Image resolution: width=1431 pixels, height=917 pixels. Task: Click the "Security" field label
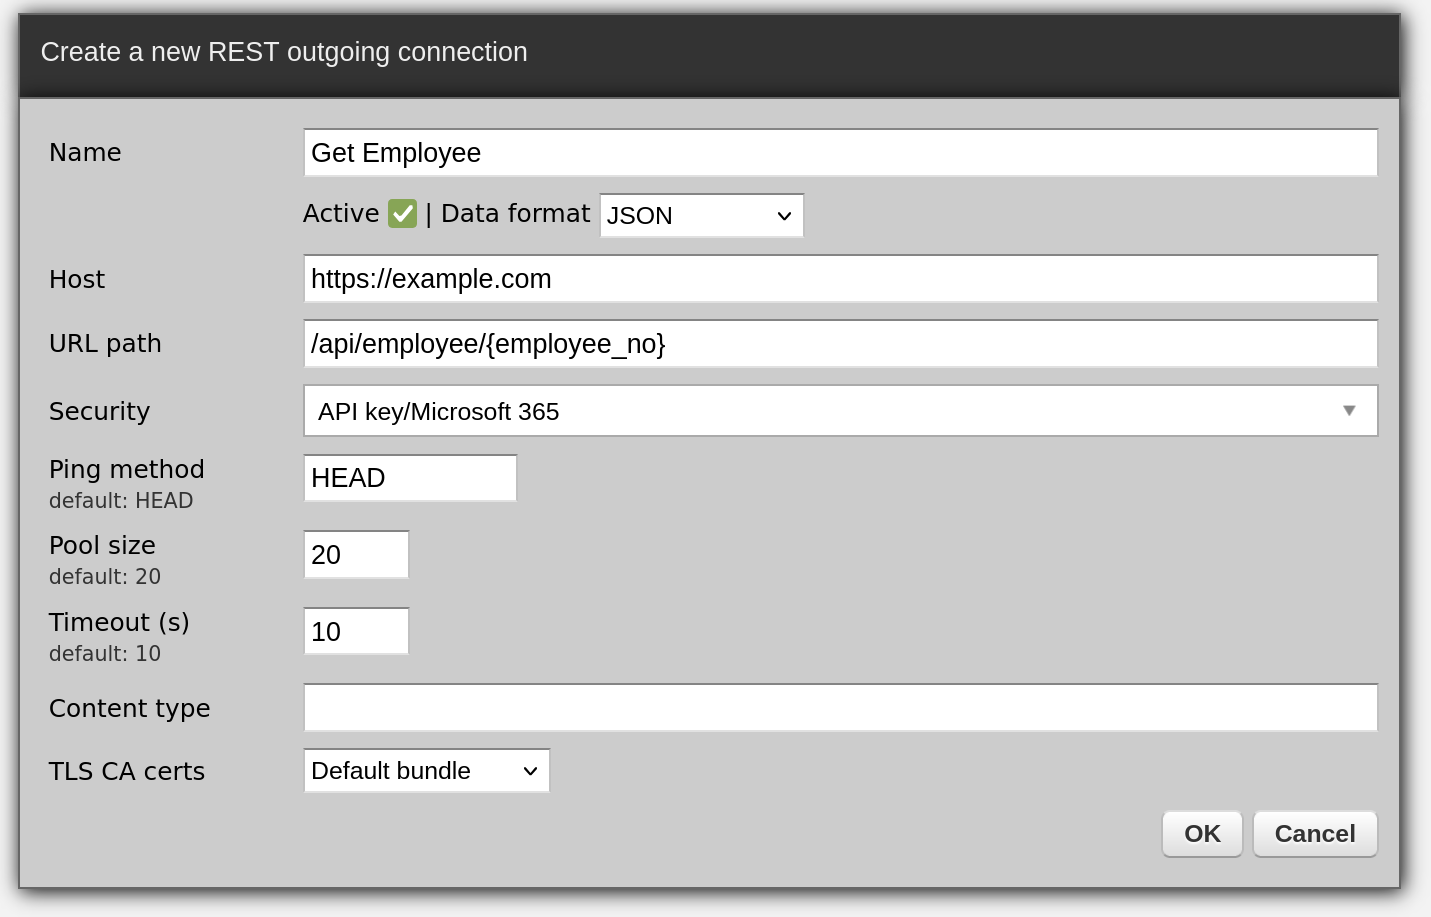click(99, 411)
